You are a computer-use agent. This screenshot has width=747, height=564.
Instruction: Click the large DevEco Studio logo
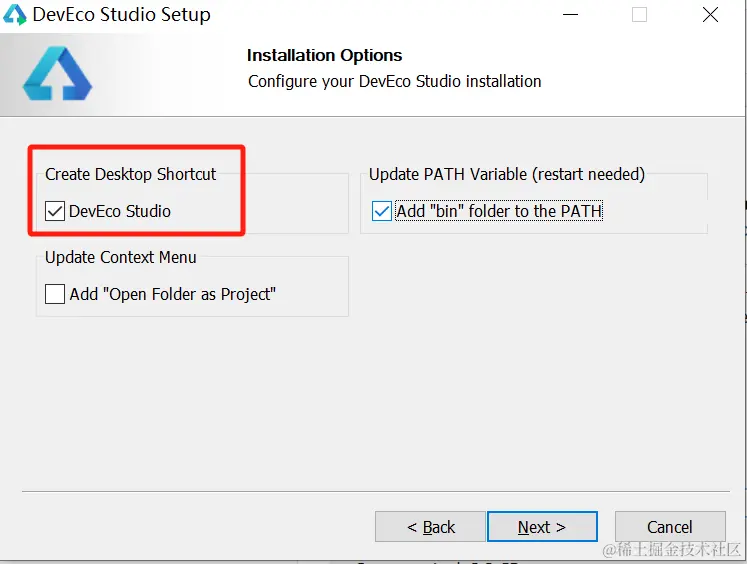[x=57, y=73]
